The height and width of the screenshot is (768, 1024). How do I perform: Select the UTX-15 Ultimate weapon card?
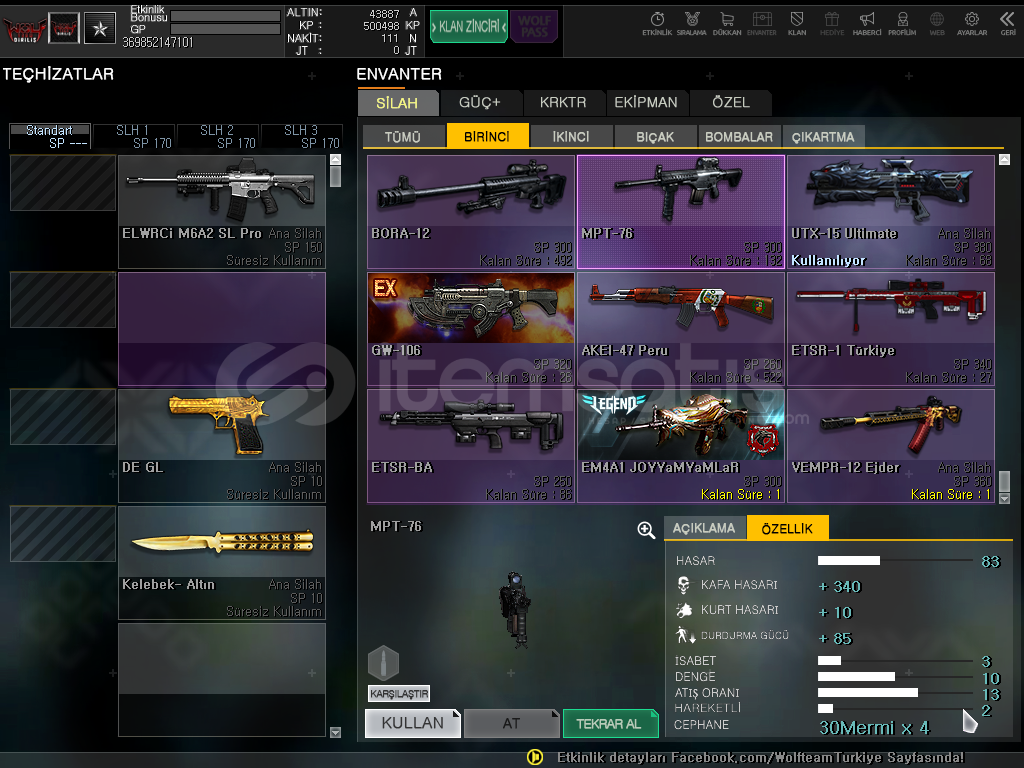tap(891, 212)
